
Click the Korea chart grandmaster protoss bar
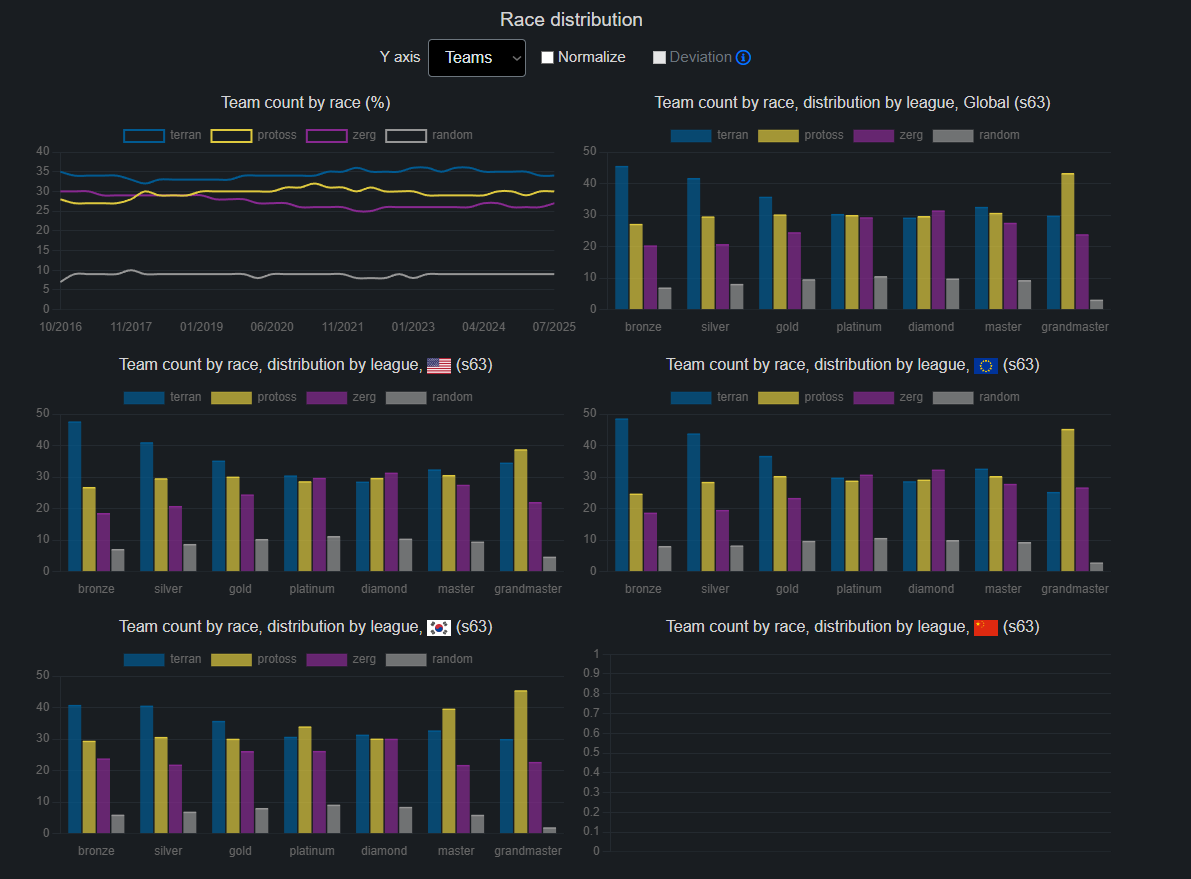521,762
